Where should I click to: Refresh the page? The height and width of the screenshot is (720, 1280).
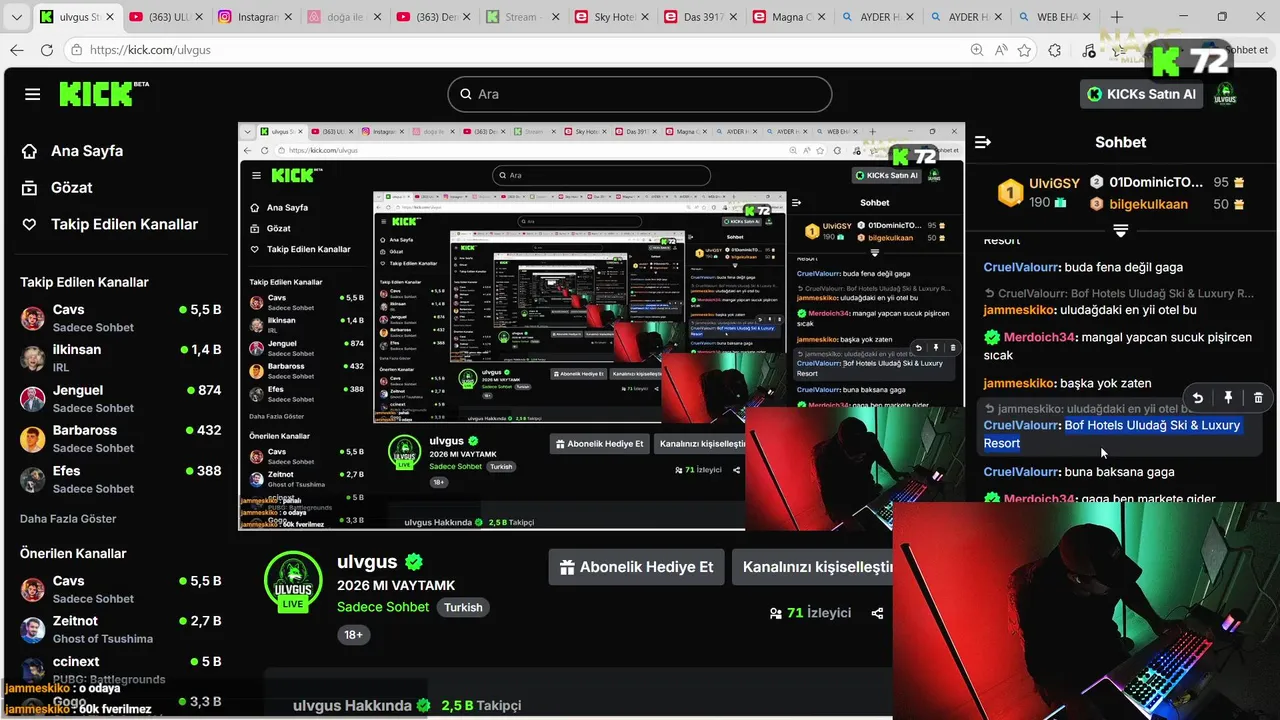click(x=46, y=50)
